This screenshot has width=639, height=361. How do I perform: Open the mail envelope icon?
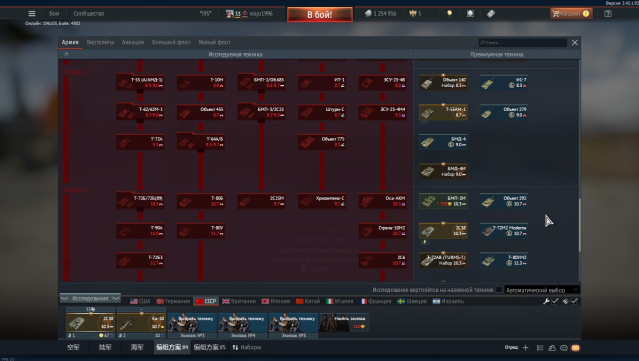point(575,348)
